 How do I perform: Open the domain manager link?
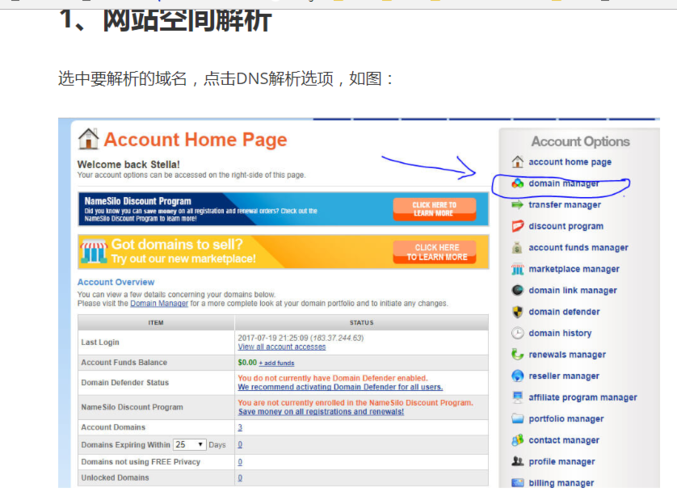click(564, 183)
